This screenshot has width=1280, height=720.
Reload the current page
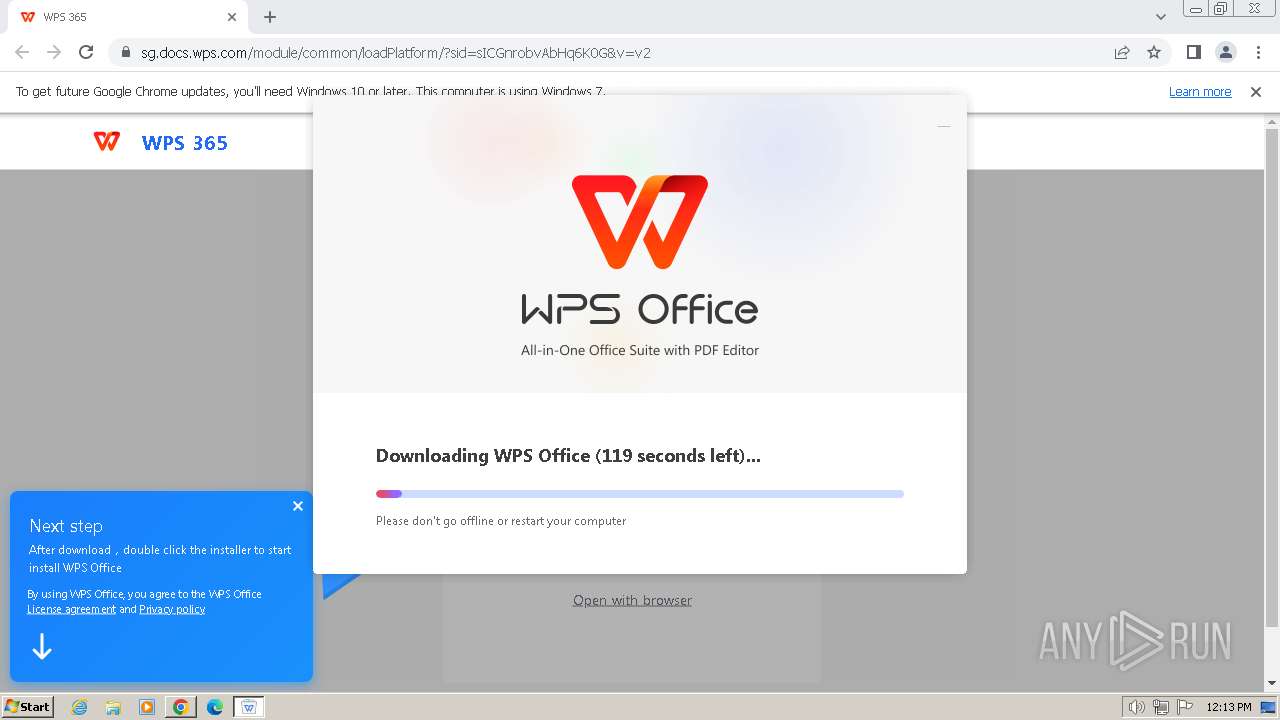coord(86,52)
